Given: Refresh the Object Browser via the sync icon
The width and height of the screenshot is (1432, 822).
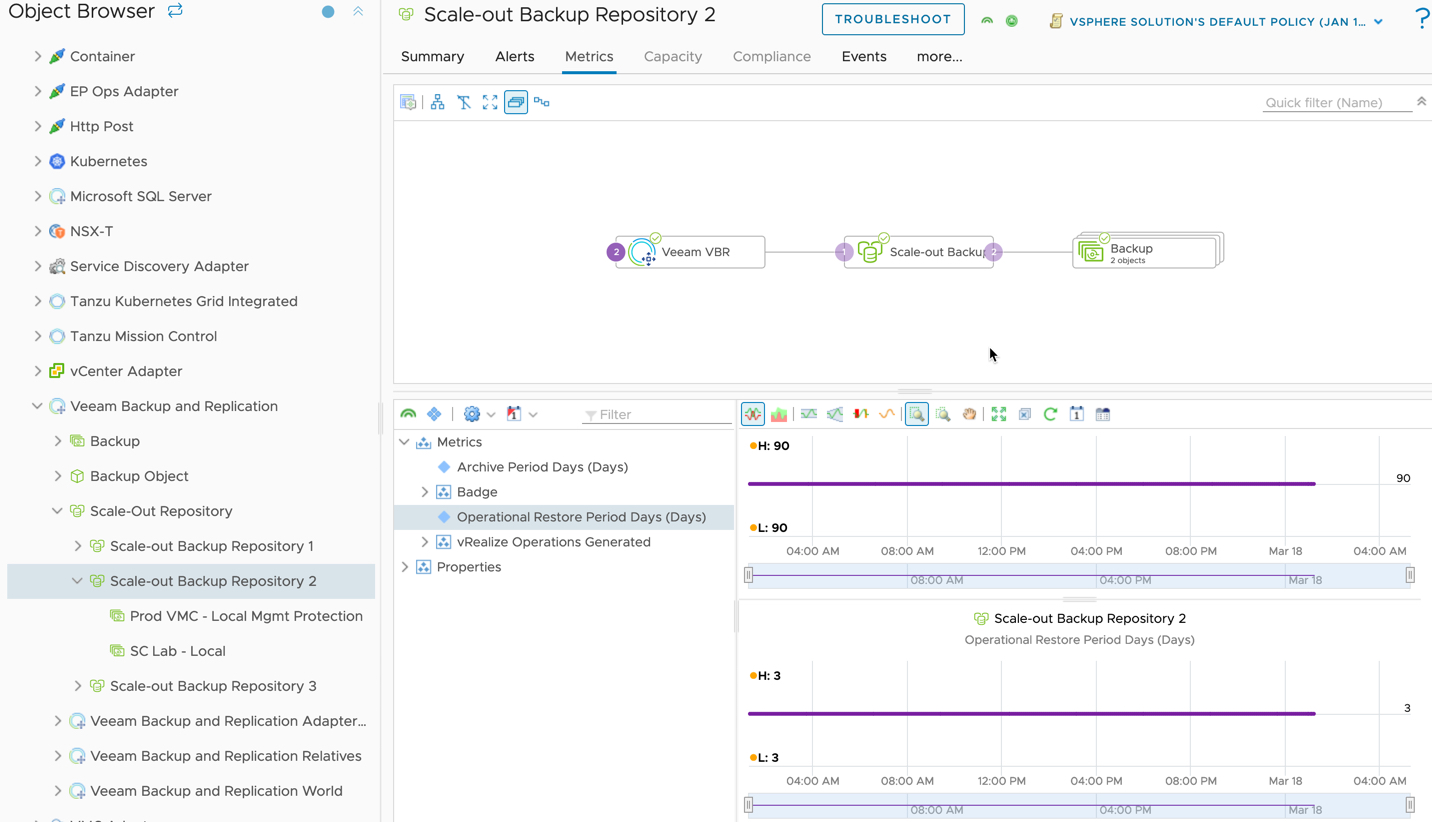Looking at the screenshot, I should pos(175,11).
